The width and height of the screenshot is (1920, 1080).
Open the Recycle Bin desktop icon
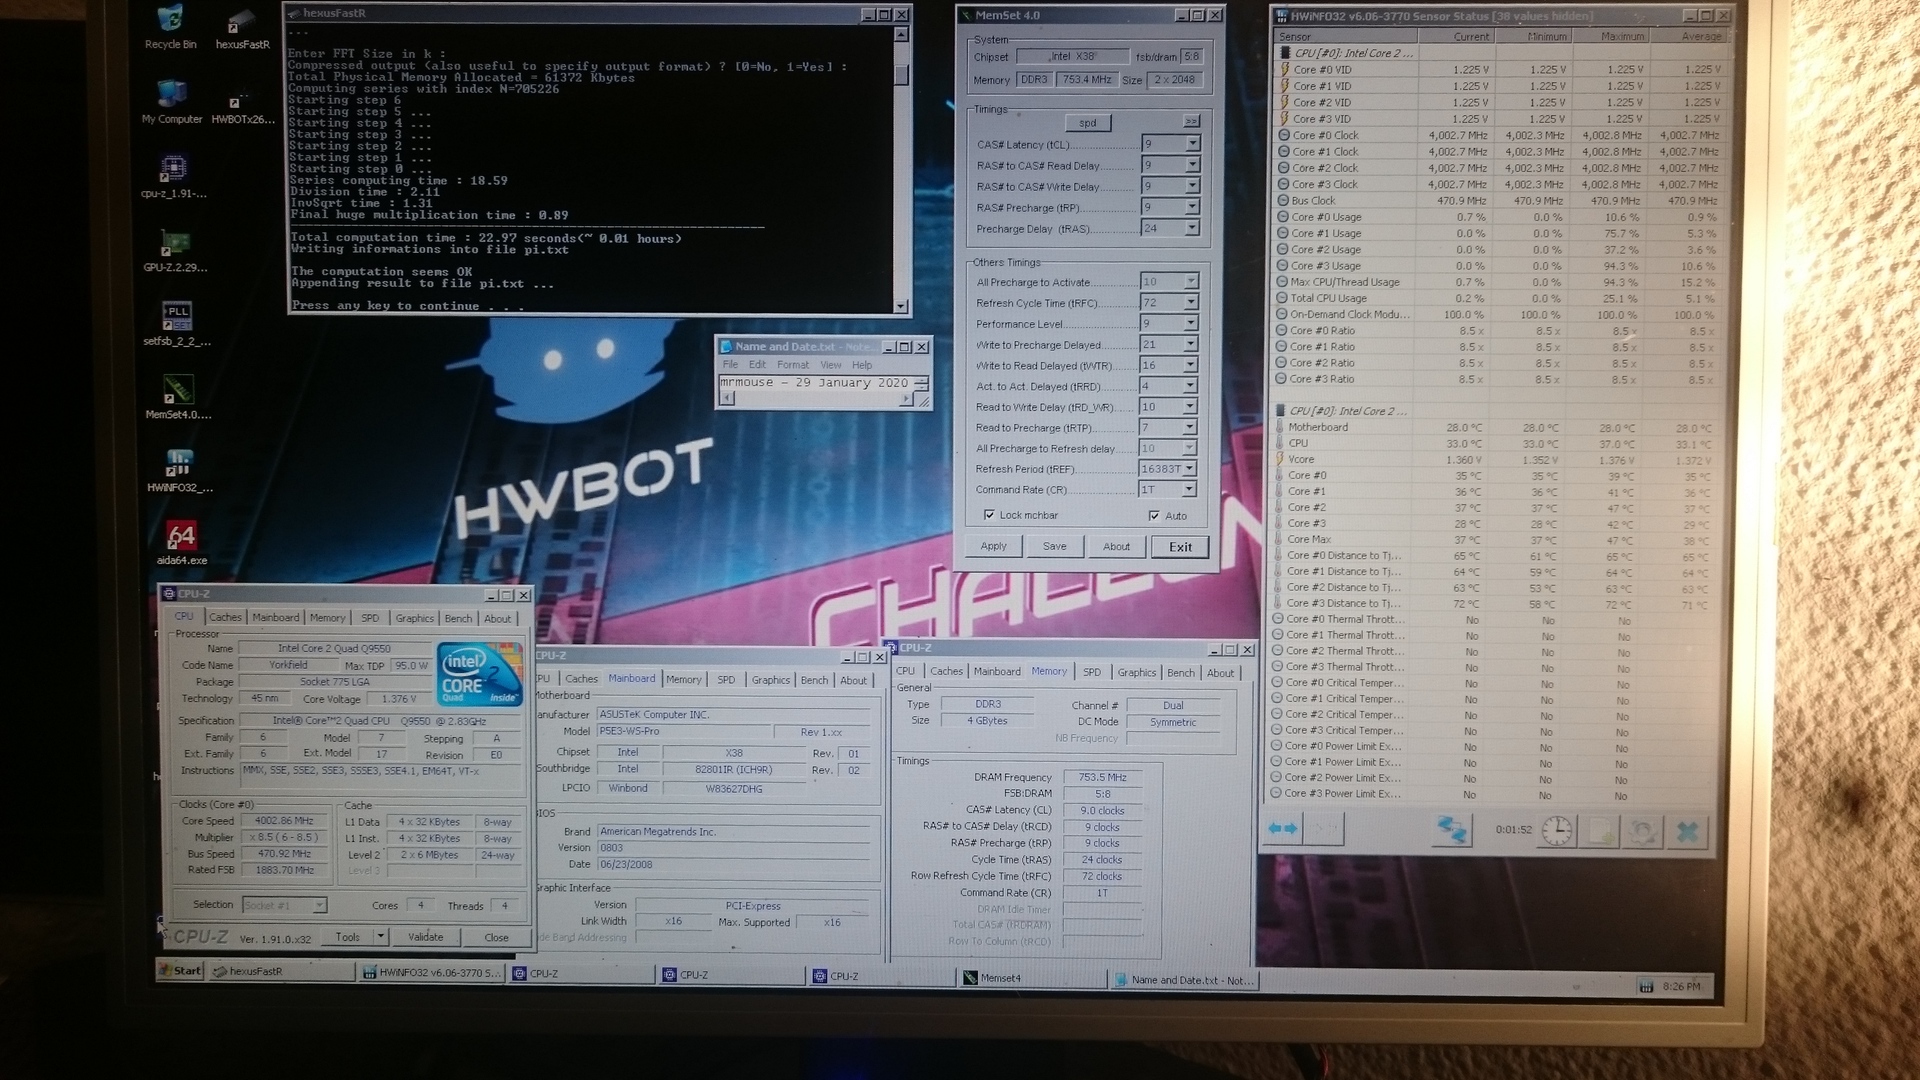point(170,26)
